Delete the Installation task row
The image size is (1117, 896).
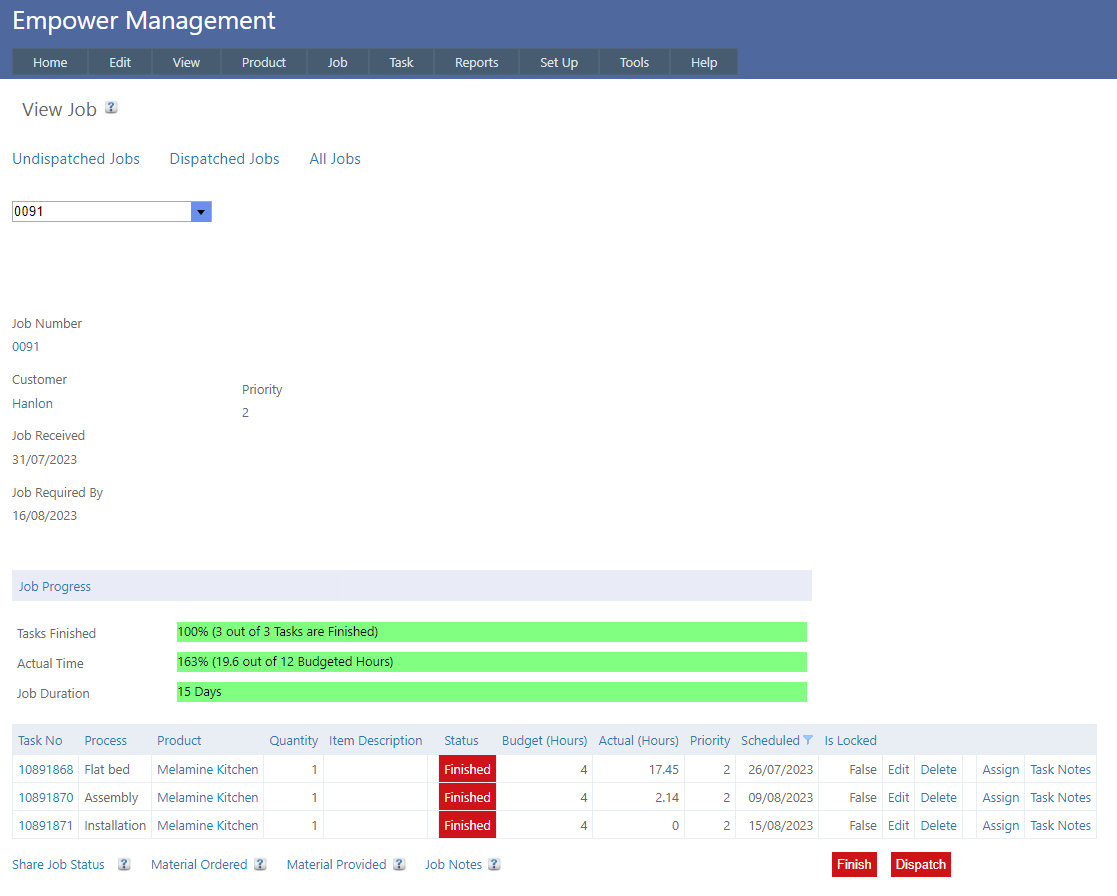pyautogui.click(x=938, y=826)
